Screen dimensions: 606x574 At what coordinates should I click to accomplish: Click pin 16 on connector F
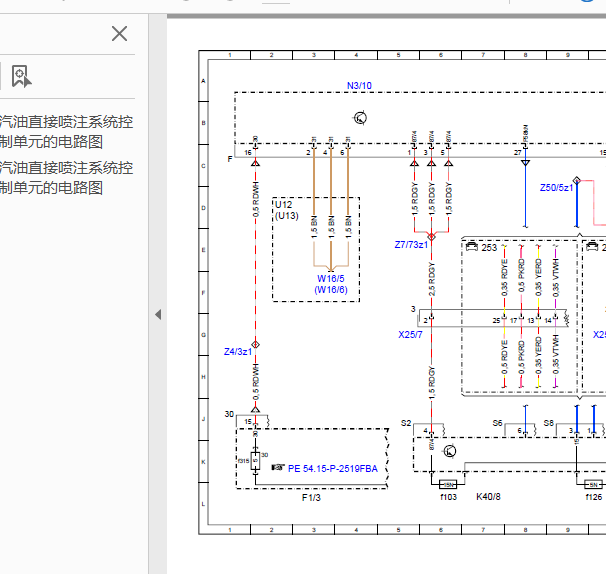click(248, 153)
